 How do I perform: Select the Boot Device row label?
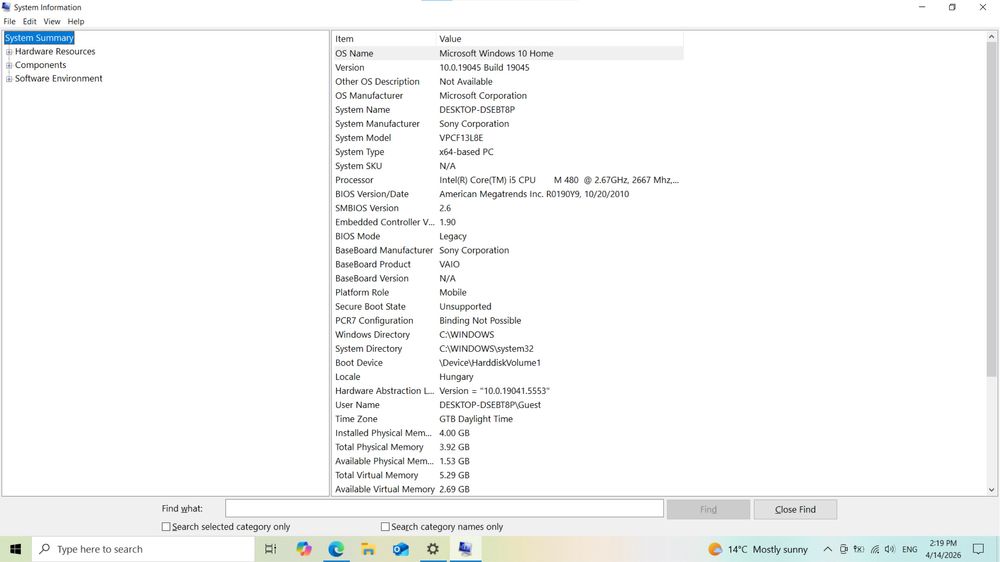[359, 362]
